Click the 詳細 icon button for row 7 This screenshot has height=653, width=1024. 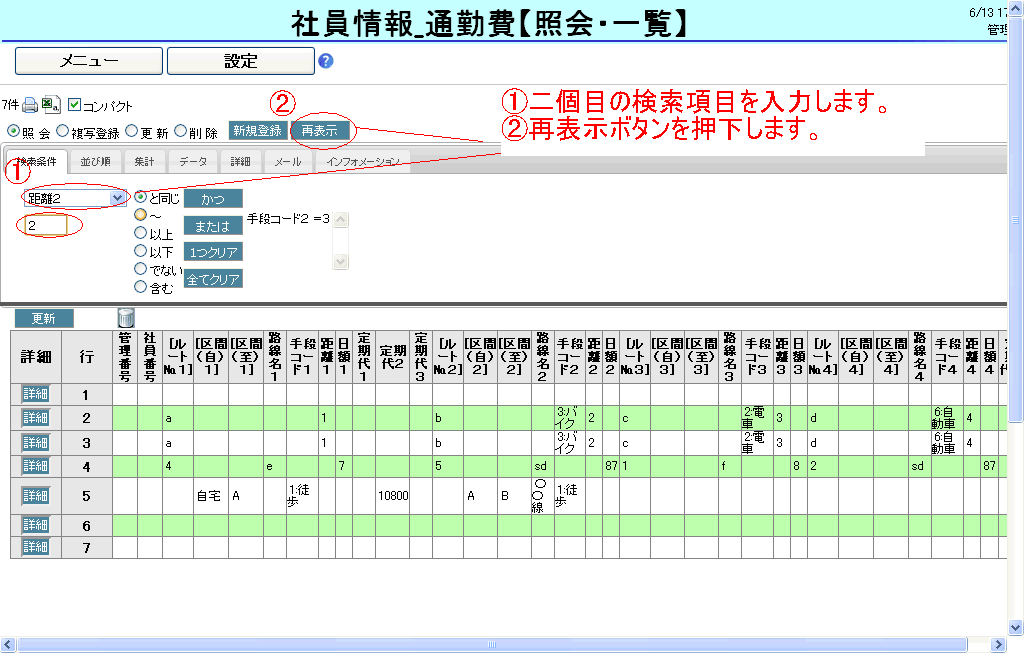35,547
